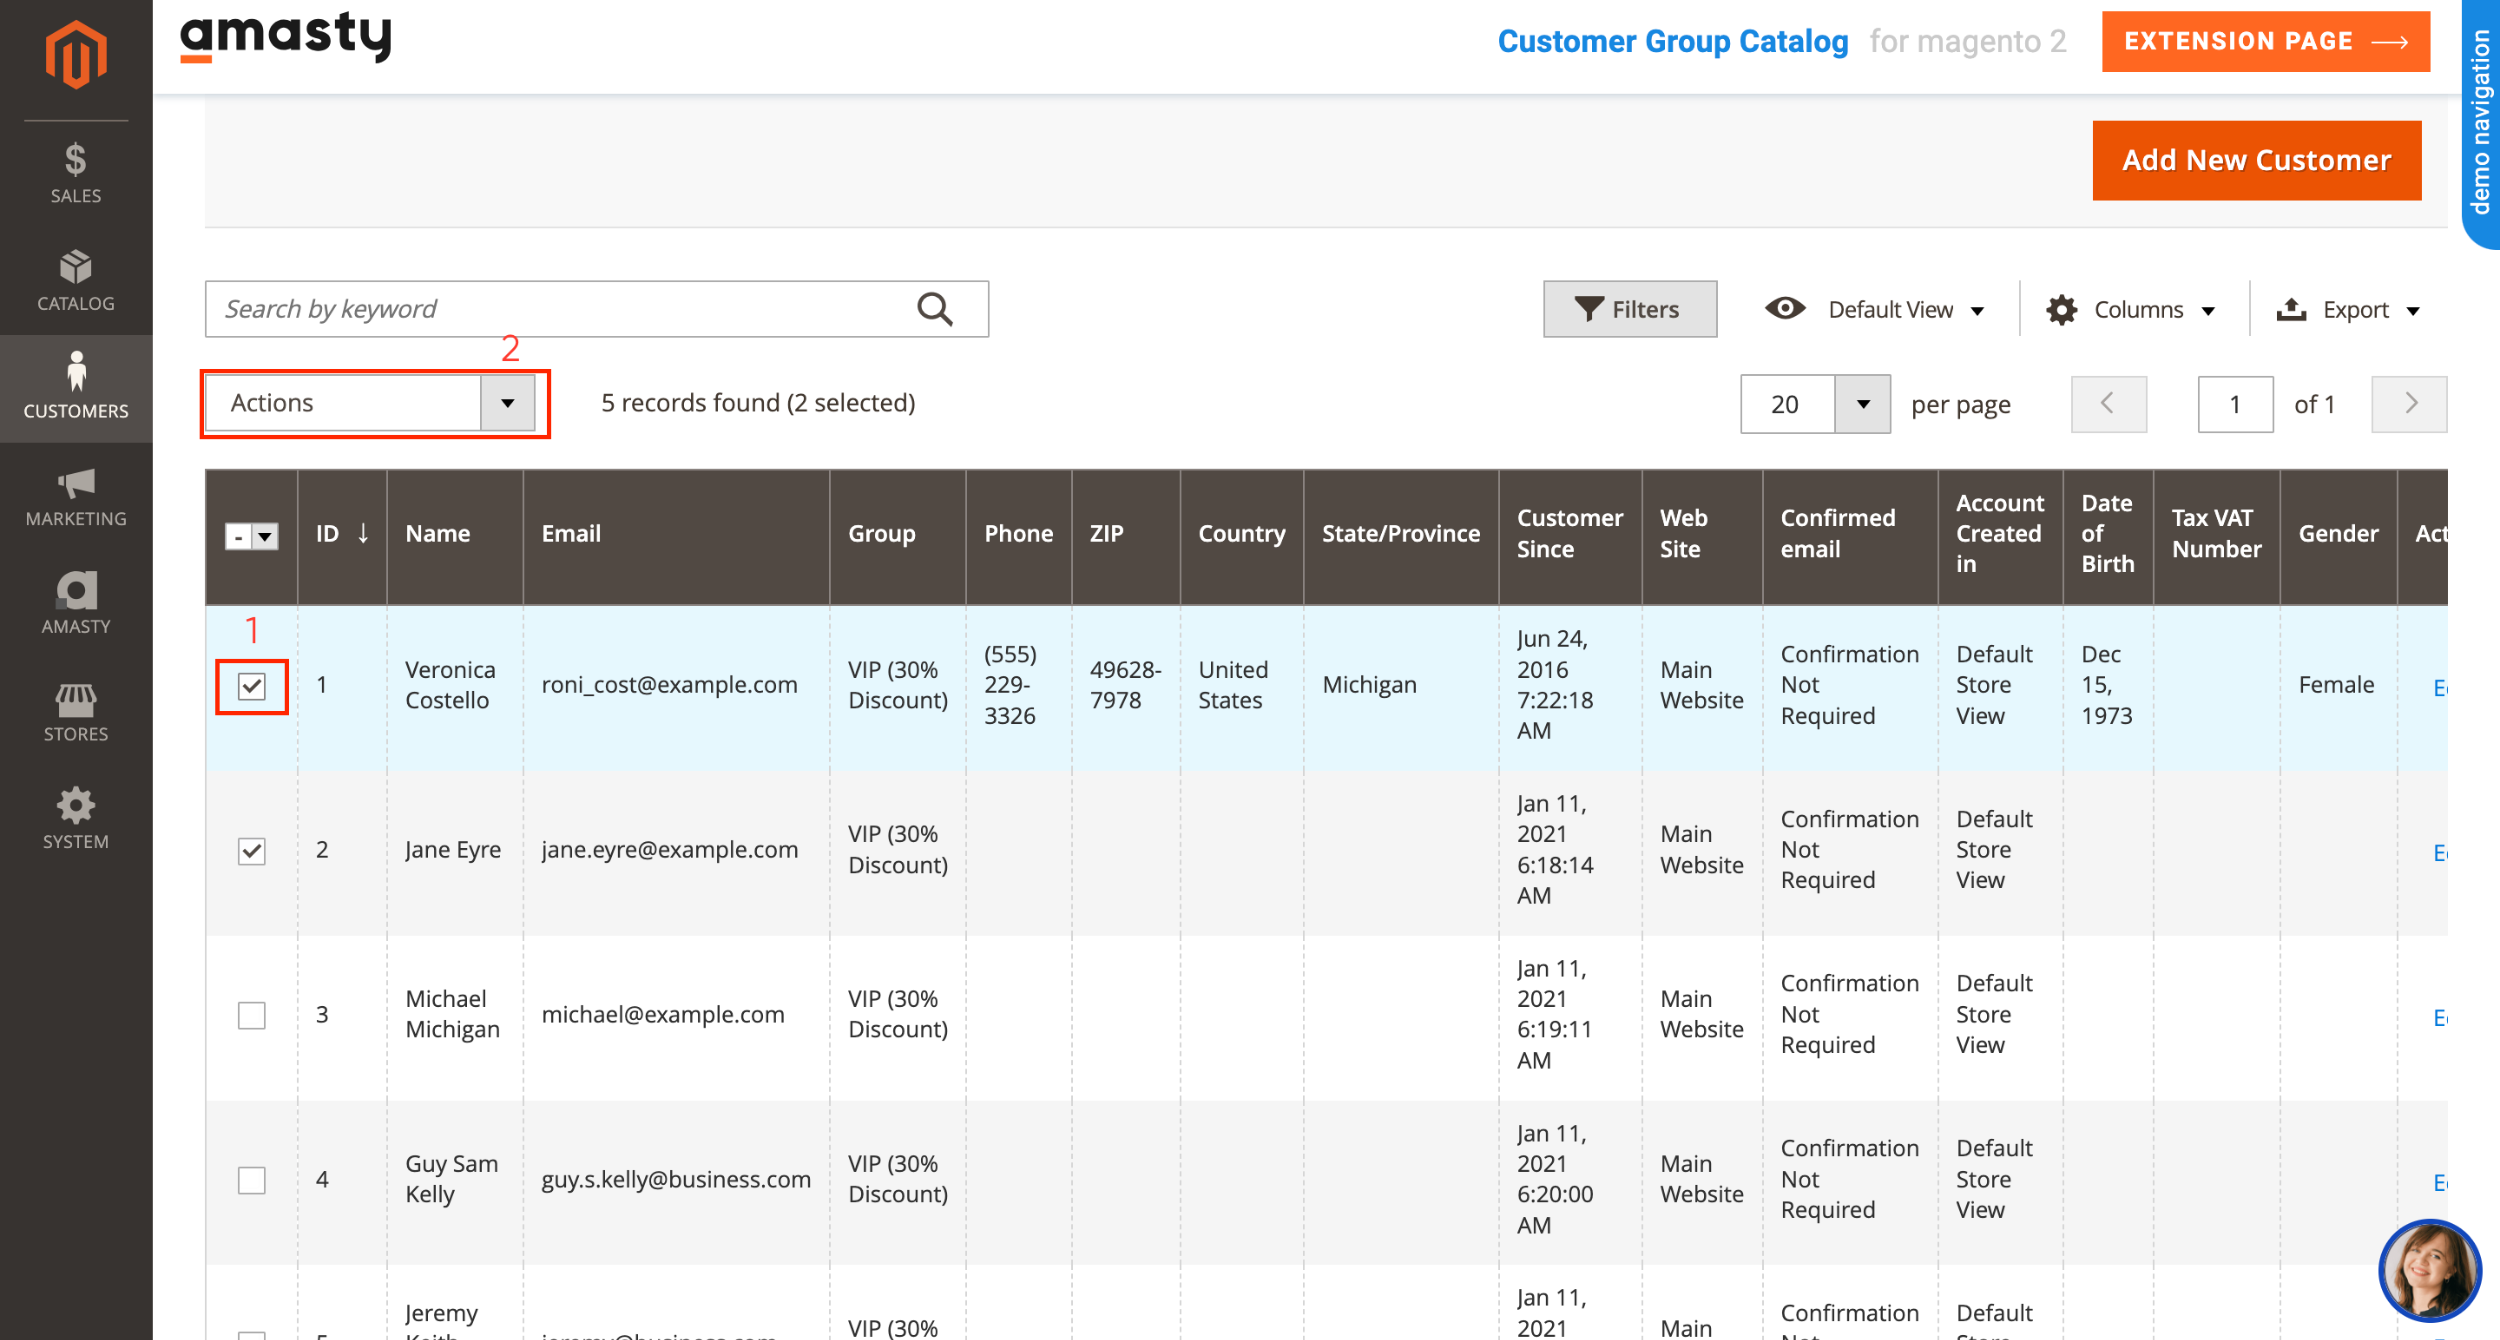Open the System sidebar section
2500x1340 pixels.
coord(75,818)
